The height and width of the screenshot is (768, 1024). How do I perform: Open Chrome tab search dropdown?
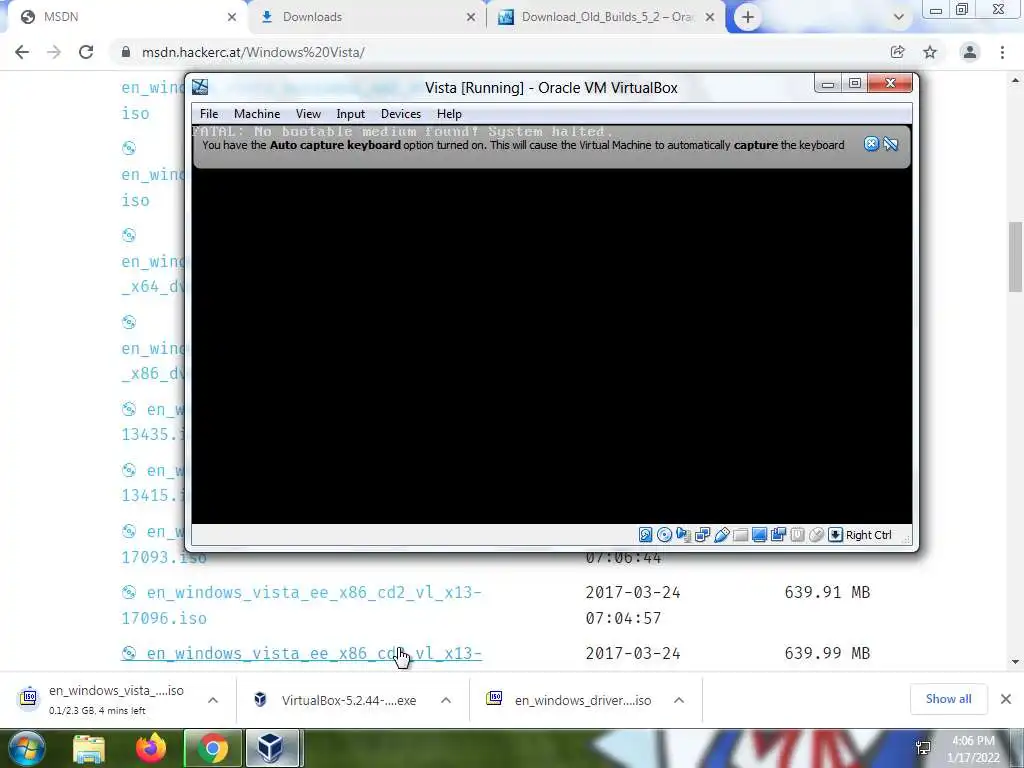point(899,17)
